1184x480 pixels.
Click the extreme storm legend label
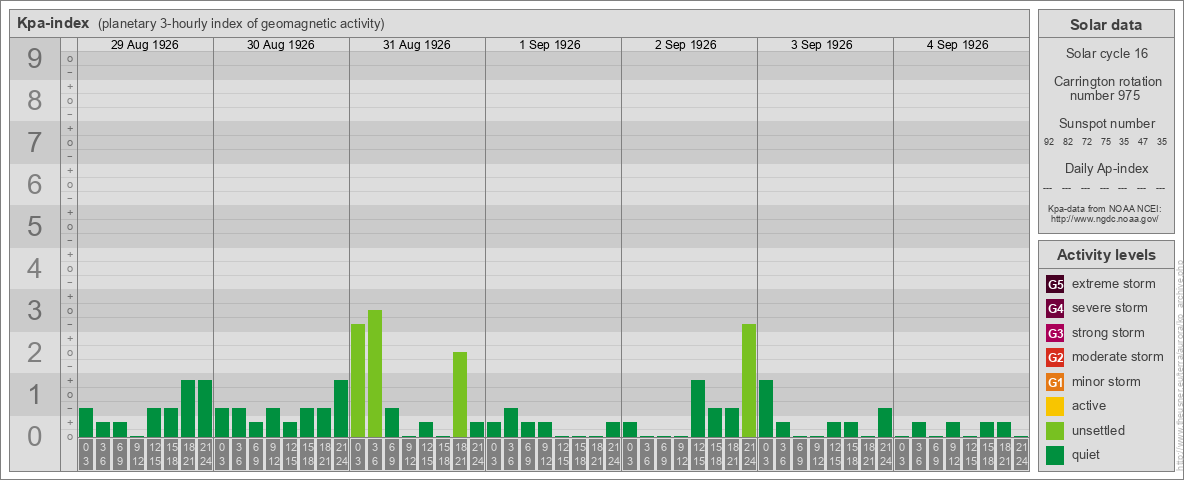tap(1114, 284)
